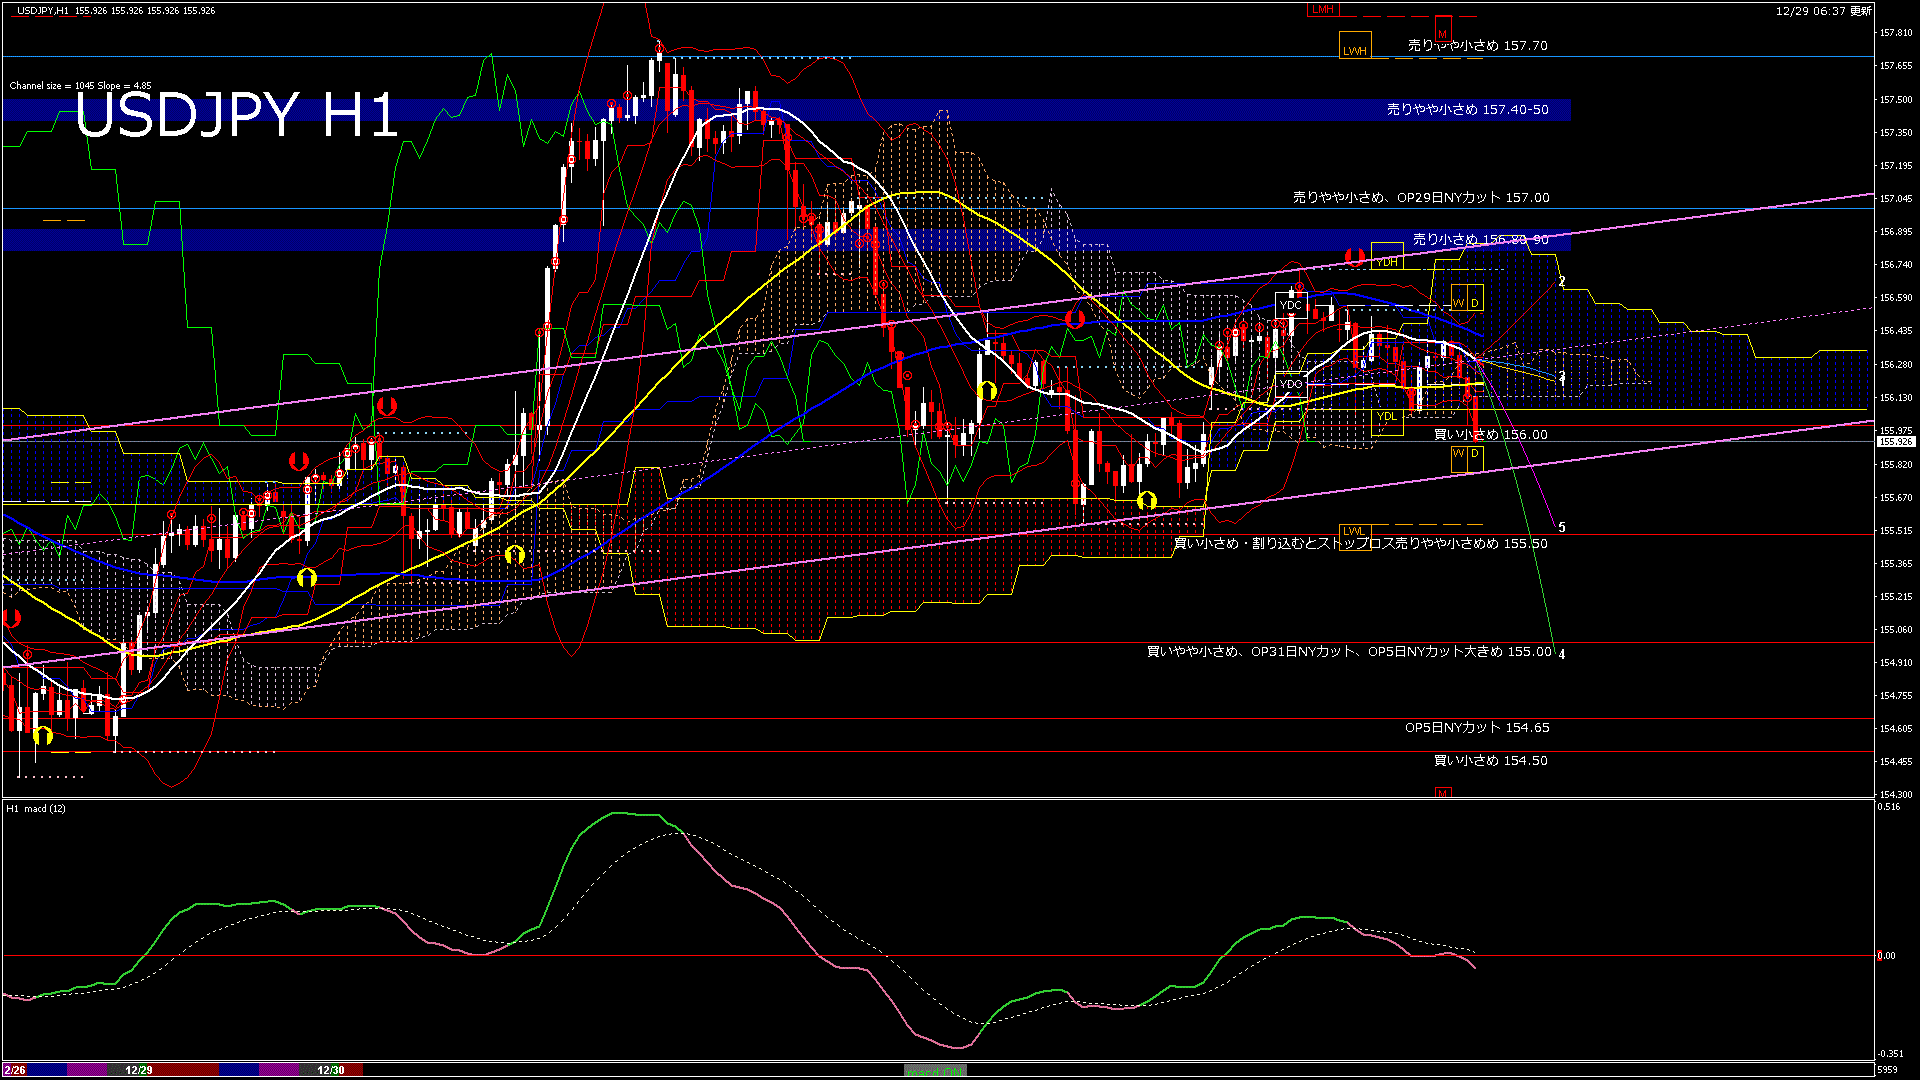The image size is (1920, 1080).
Task: Click the 買い小さめ 156.00 label
Action: click(x=1490, y=434)
